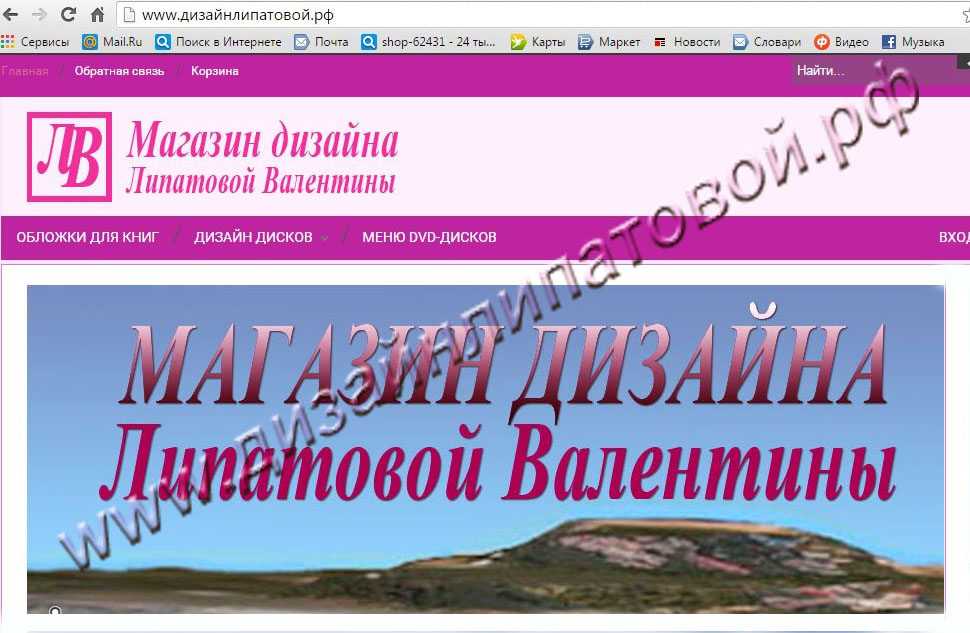Click the Карты bookmark icon
The height and width of the screenshot is (633, 970).
[x=519, y=42]
